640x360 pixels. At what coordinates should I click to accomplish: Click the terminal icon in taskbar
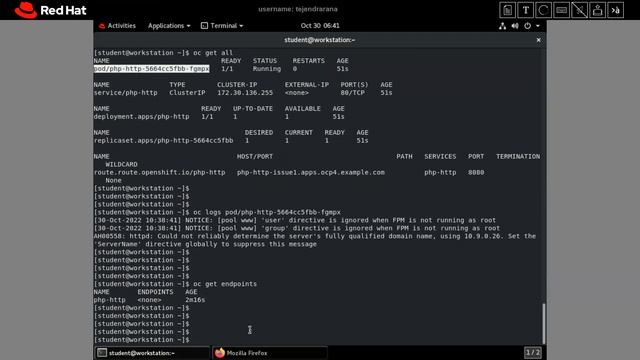tap(102, 353)
